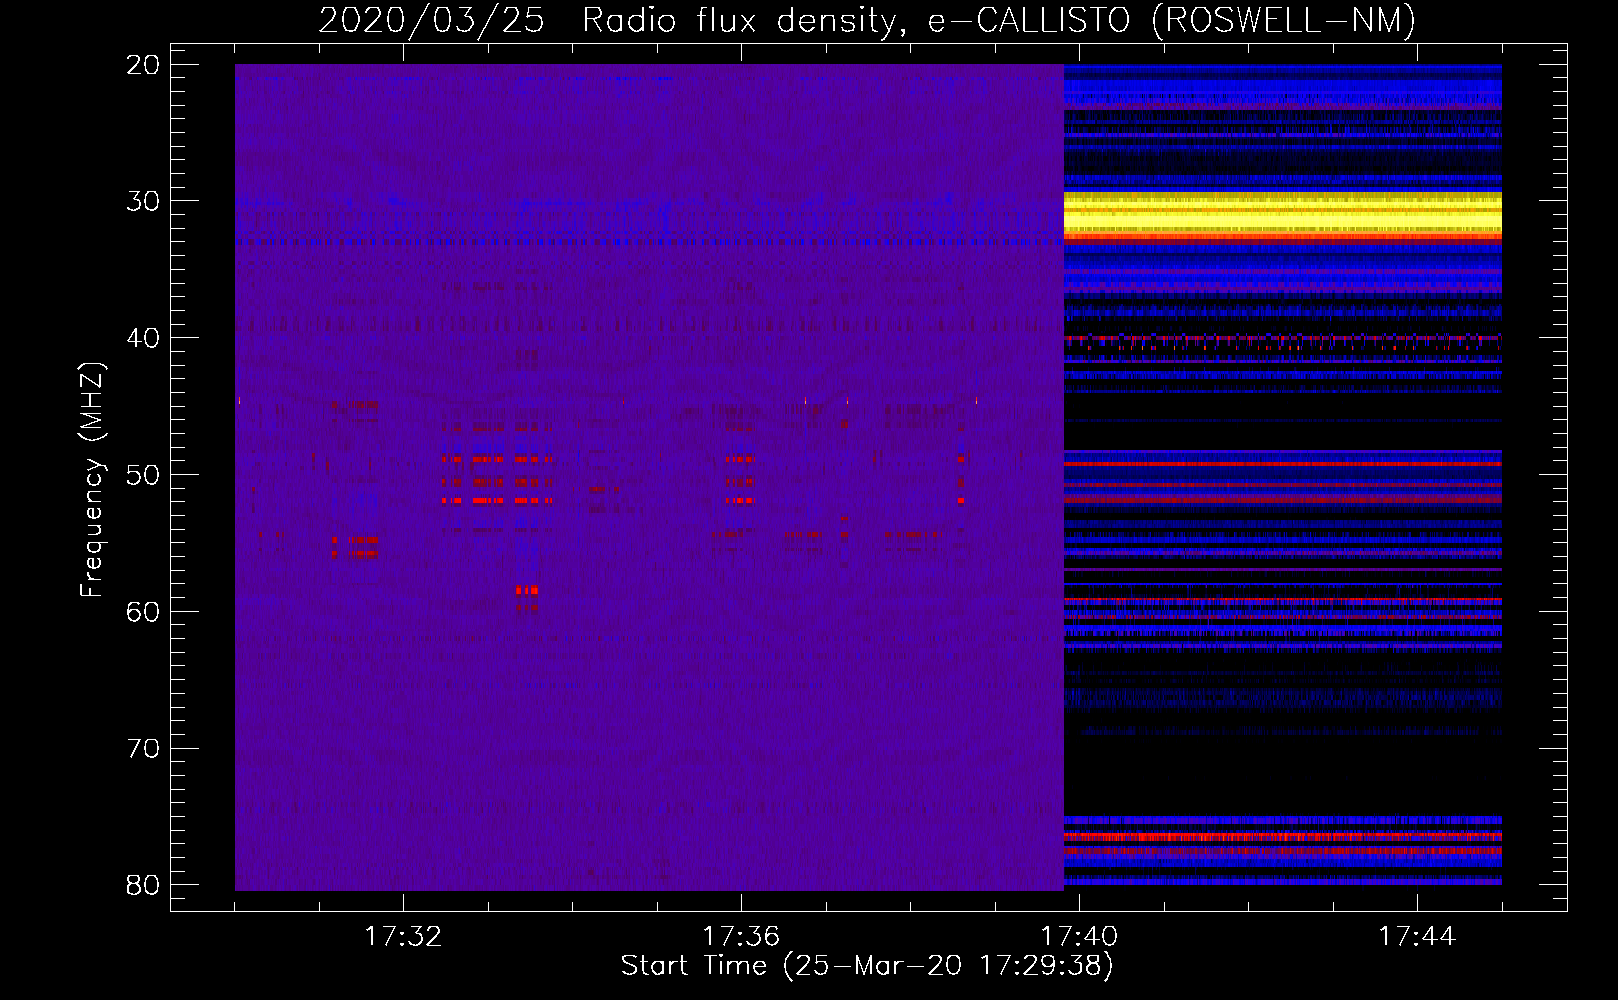
Task: Click the 'Start Time (25-Mar-20 17:29:38)' label
Action: click(866, 965)
